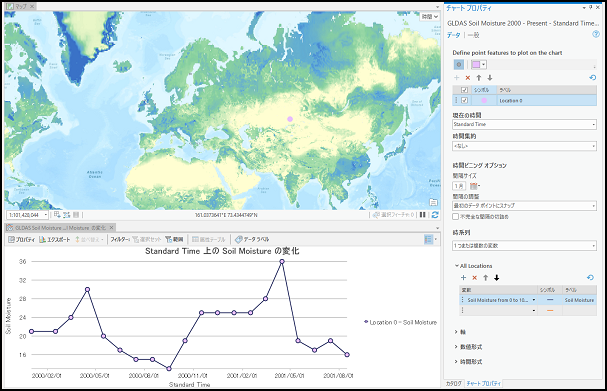Close the Map view tab
The height and width of the screenshot is (391, 607).
click(x=32, y=7)
